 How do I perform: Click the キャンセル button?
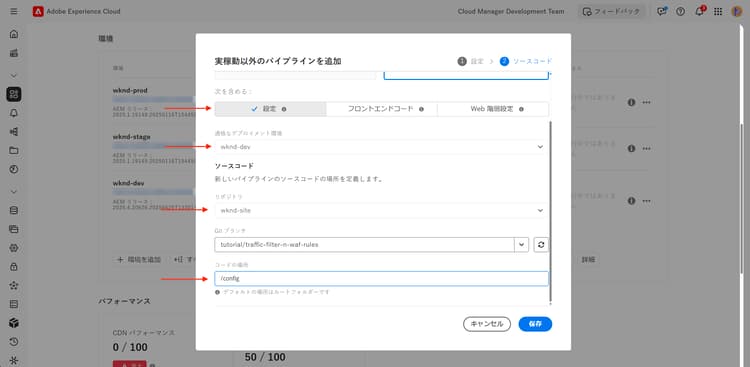[487, 324]
